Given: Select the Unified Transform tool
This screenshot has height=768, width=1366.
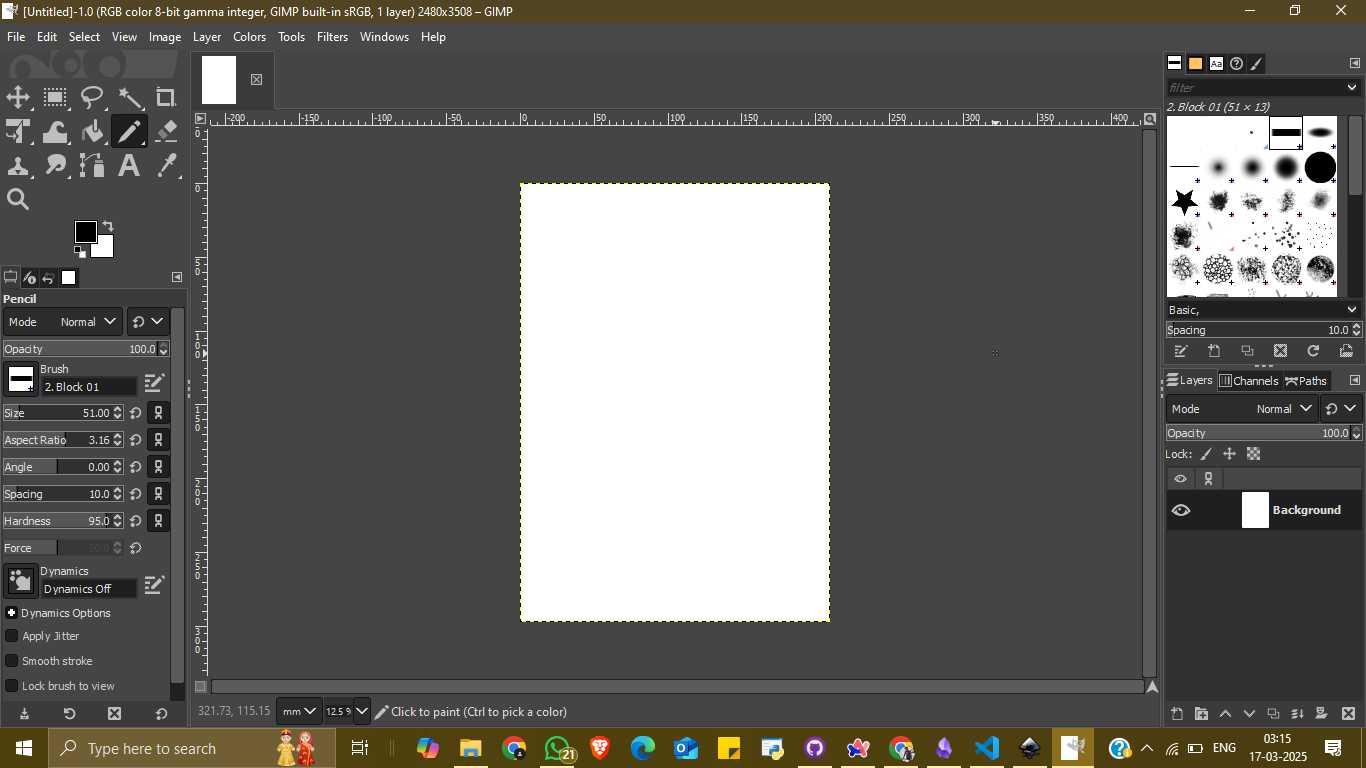Looking at the screenshot, I should coord(18,131).
